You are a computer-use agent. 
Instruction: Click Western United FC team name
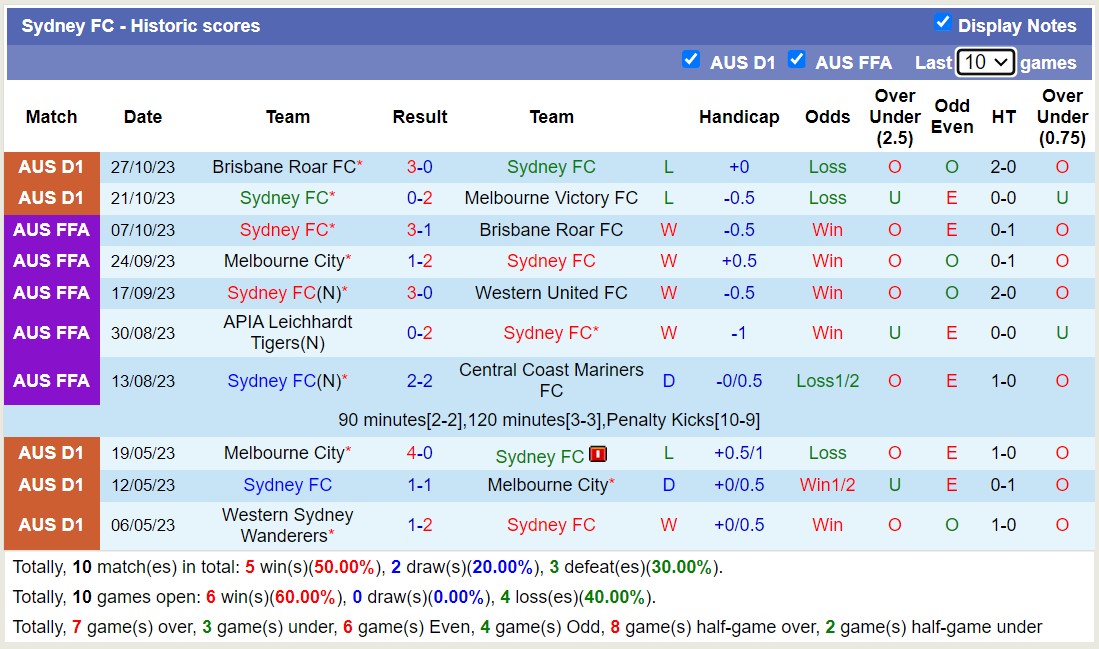pos(551,293)
